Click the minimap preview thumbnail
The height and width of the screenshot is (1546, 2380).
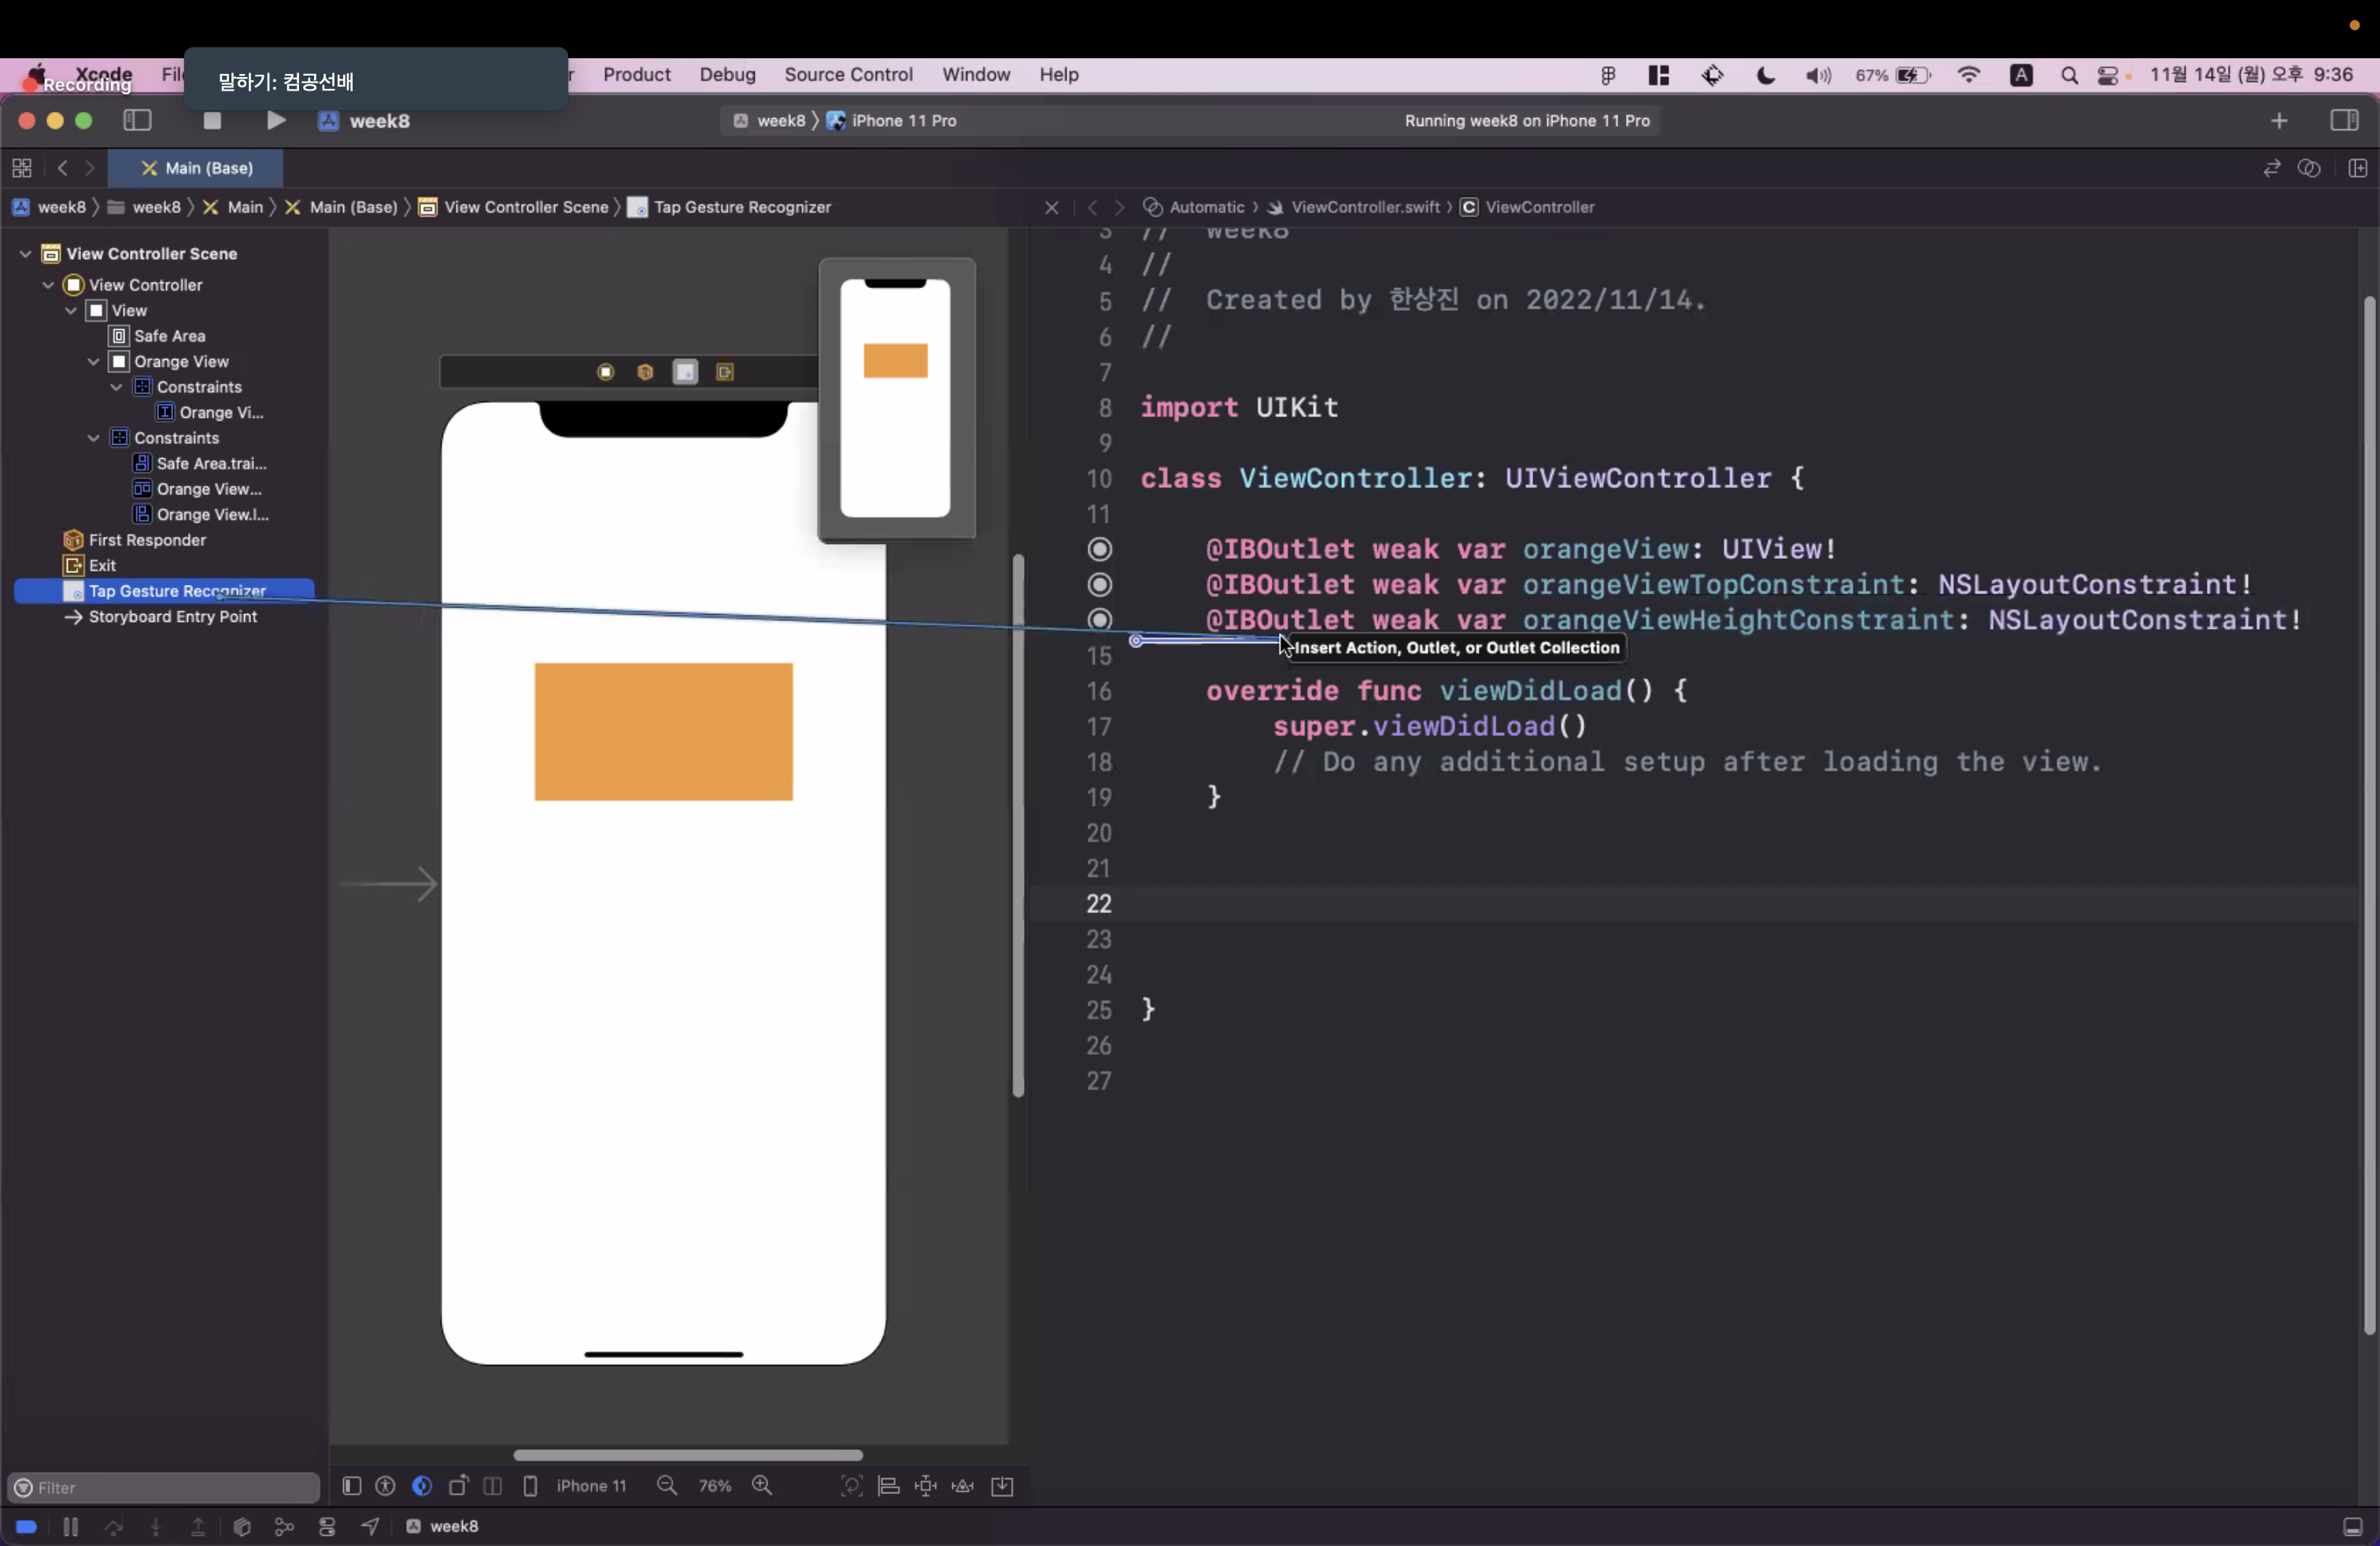[x=896, y=400]
